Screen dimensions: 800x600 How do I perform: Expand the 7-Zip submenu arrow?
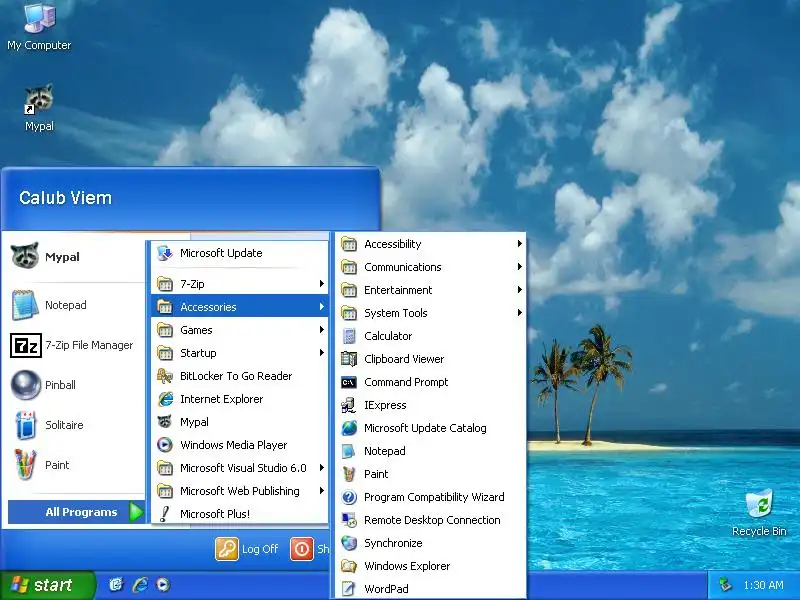pyautogui.click(x=321, y=284)
